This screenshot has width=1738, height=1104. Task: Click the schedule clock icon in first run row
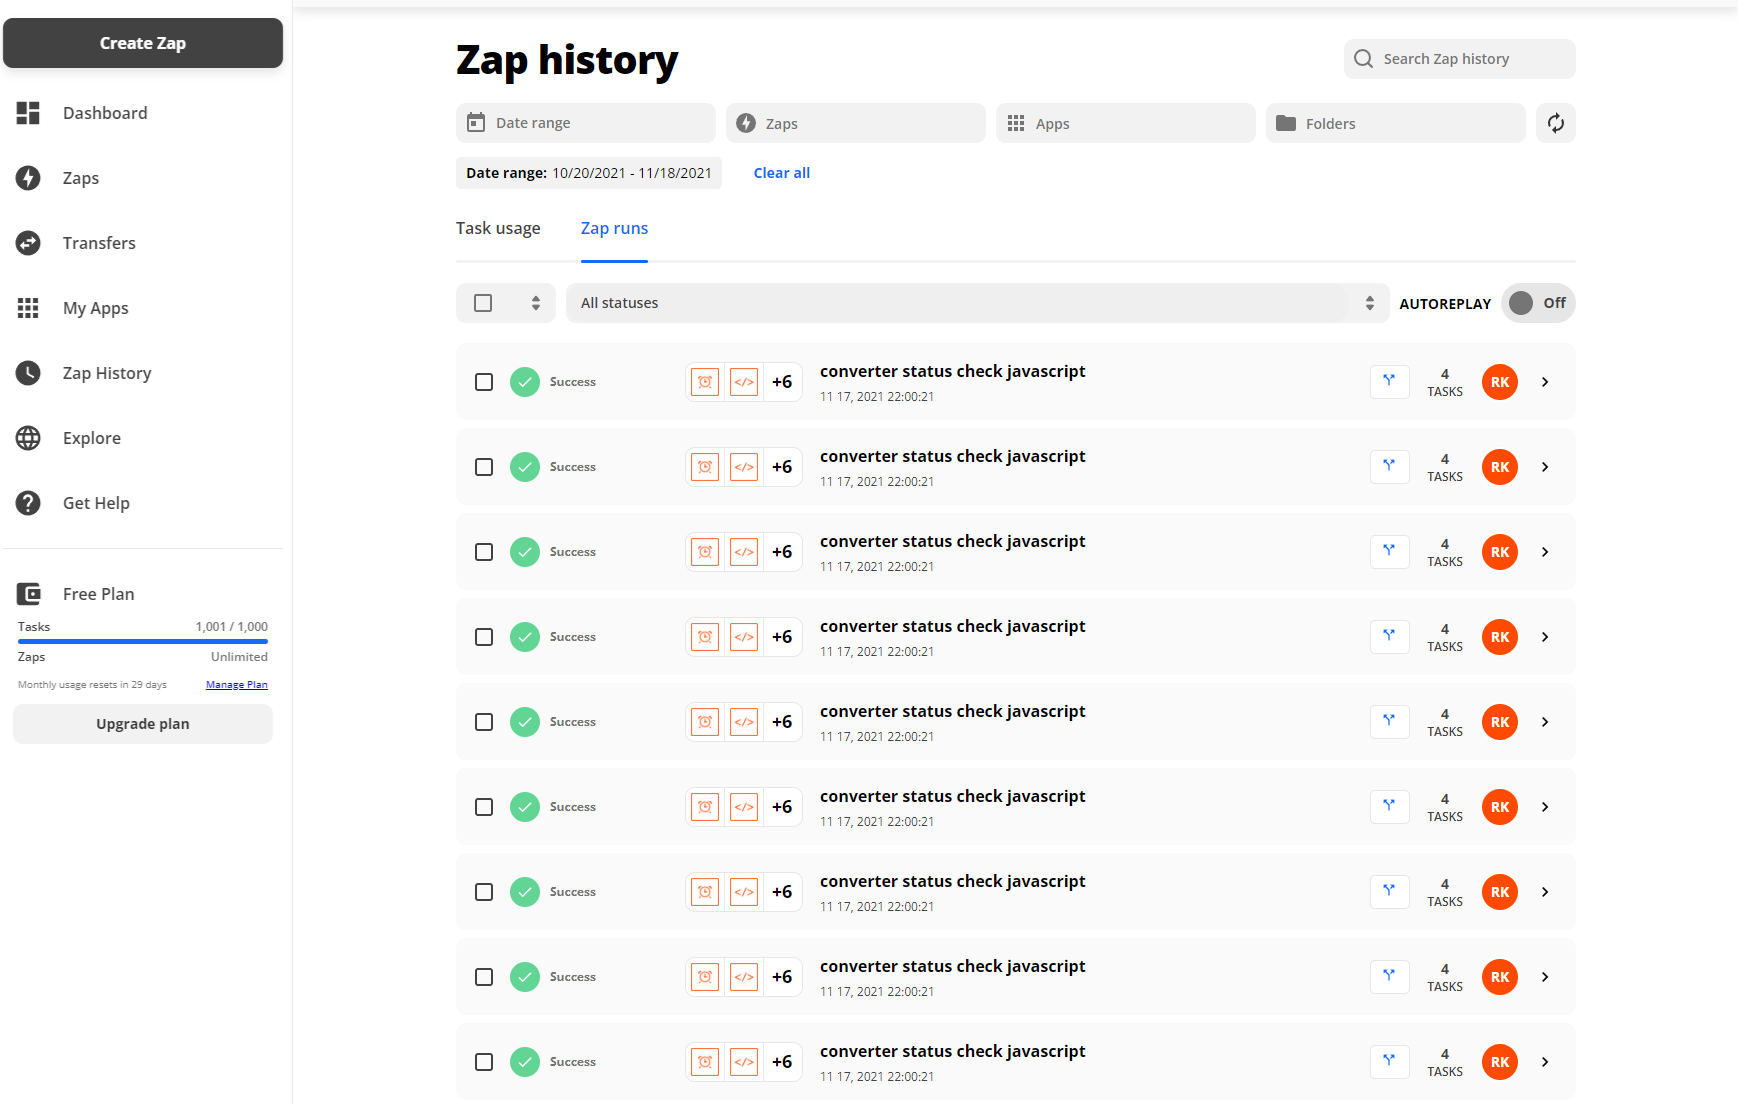[705, 382]
